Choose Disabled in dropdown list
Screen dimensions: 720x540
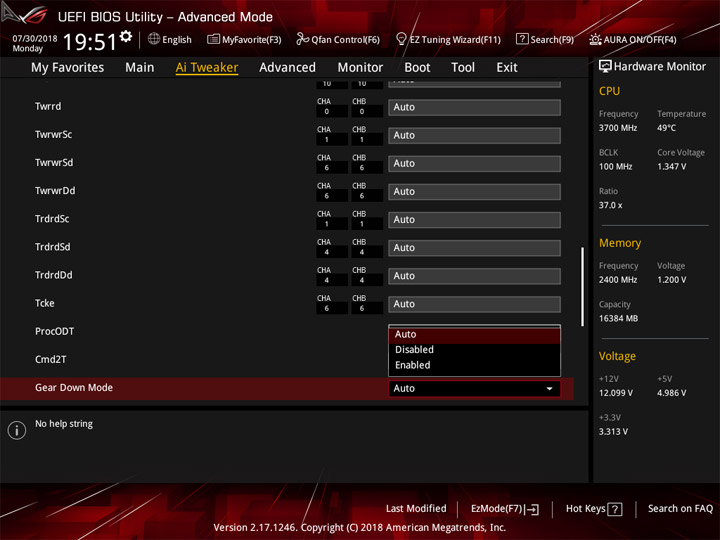click(474, 350)
